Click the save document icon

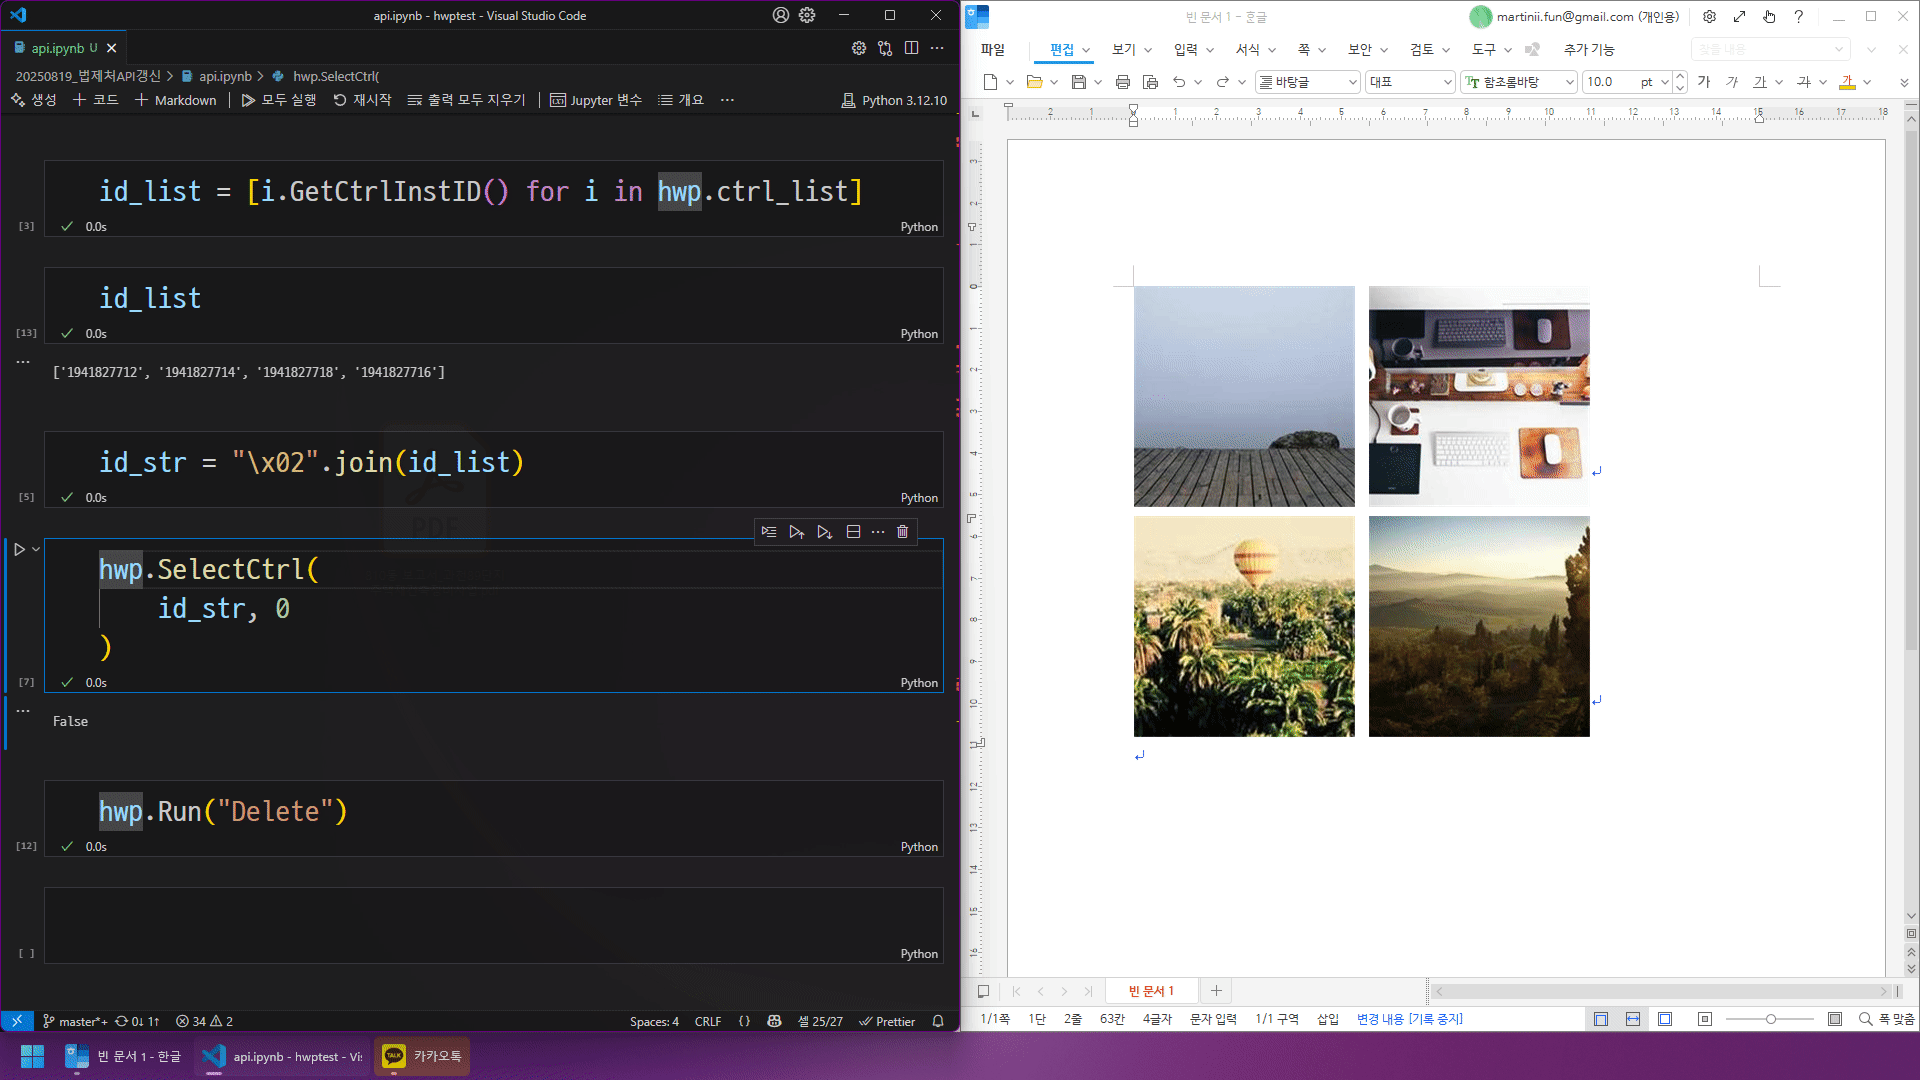click(1078, 82)
